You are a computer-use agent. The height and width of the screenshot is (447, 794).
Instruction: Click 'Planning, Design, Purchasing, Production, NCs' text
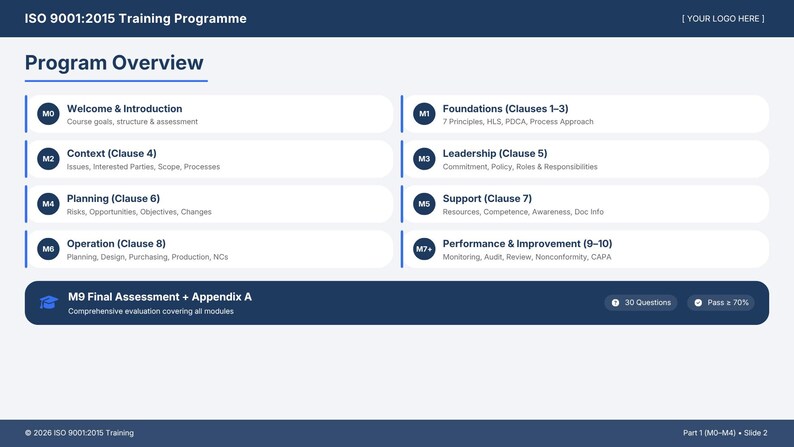point(147,257)
